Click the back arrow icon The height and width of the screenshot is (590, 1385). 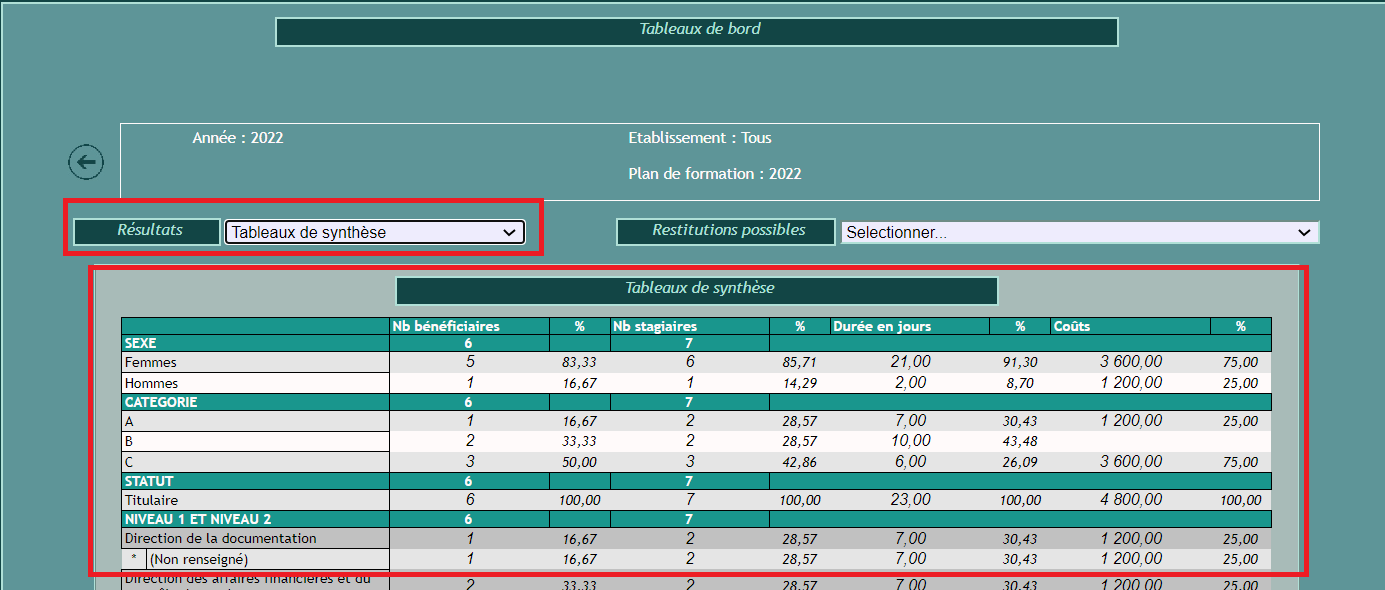pyautogui.click(x=86, y=162)
